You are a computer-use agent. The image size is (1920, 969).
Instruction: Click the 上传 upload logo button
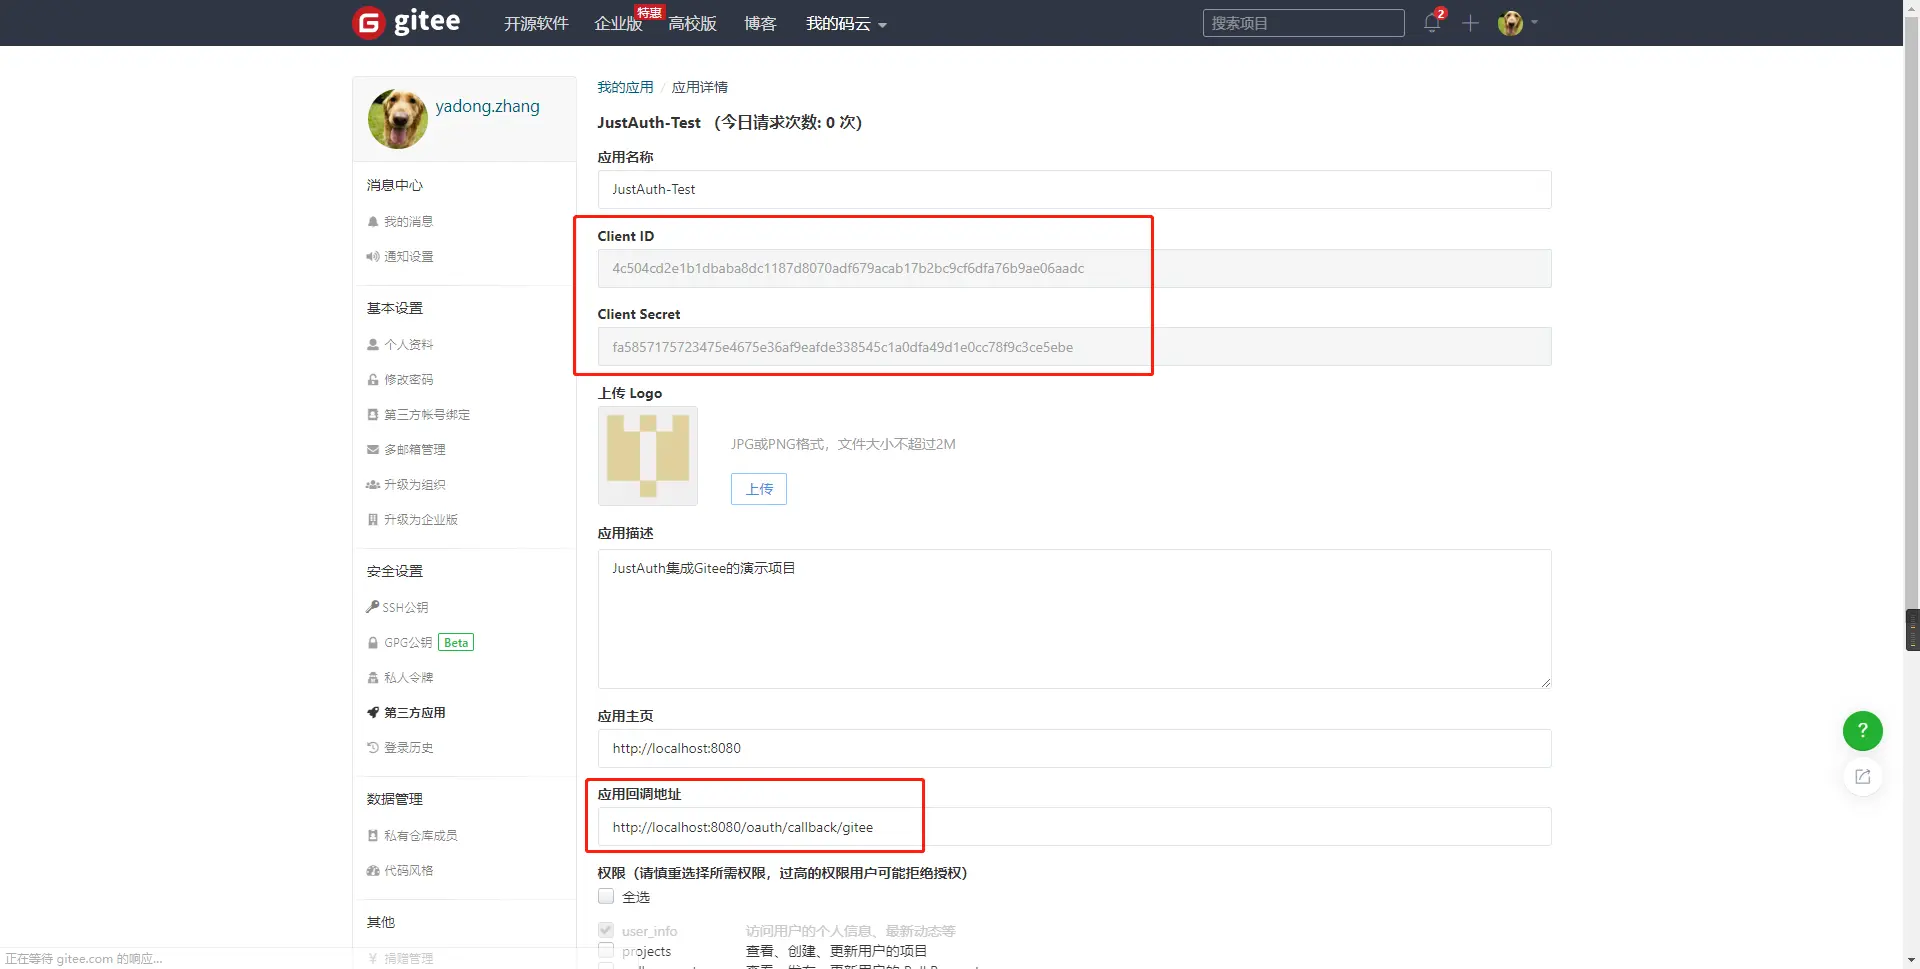[759, 489]
